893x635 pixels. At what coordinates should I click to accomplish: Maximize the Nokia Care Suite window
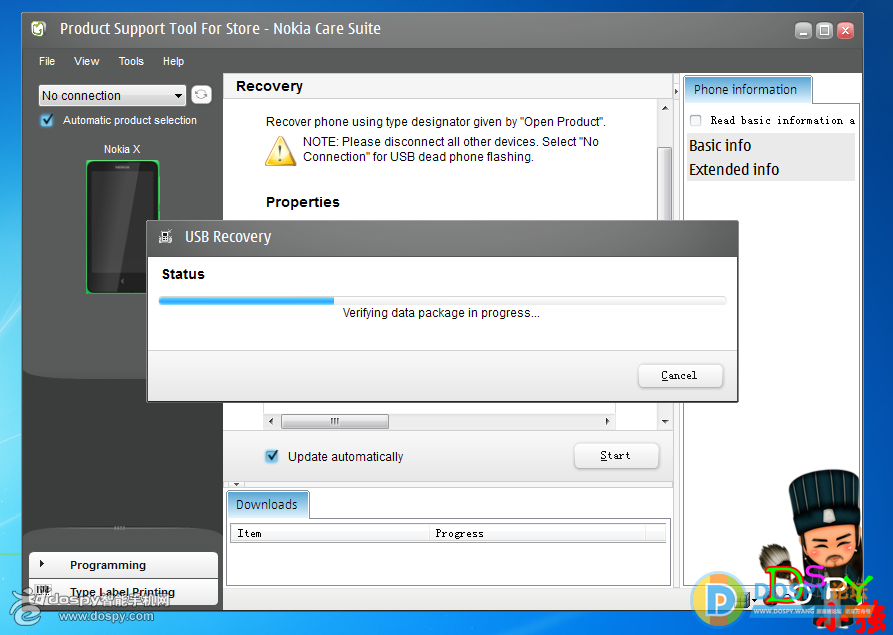click(824, 30)
